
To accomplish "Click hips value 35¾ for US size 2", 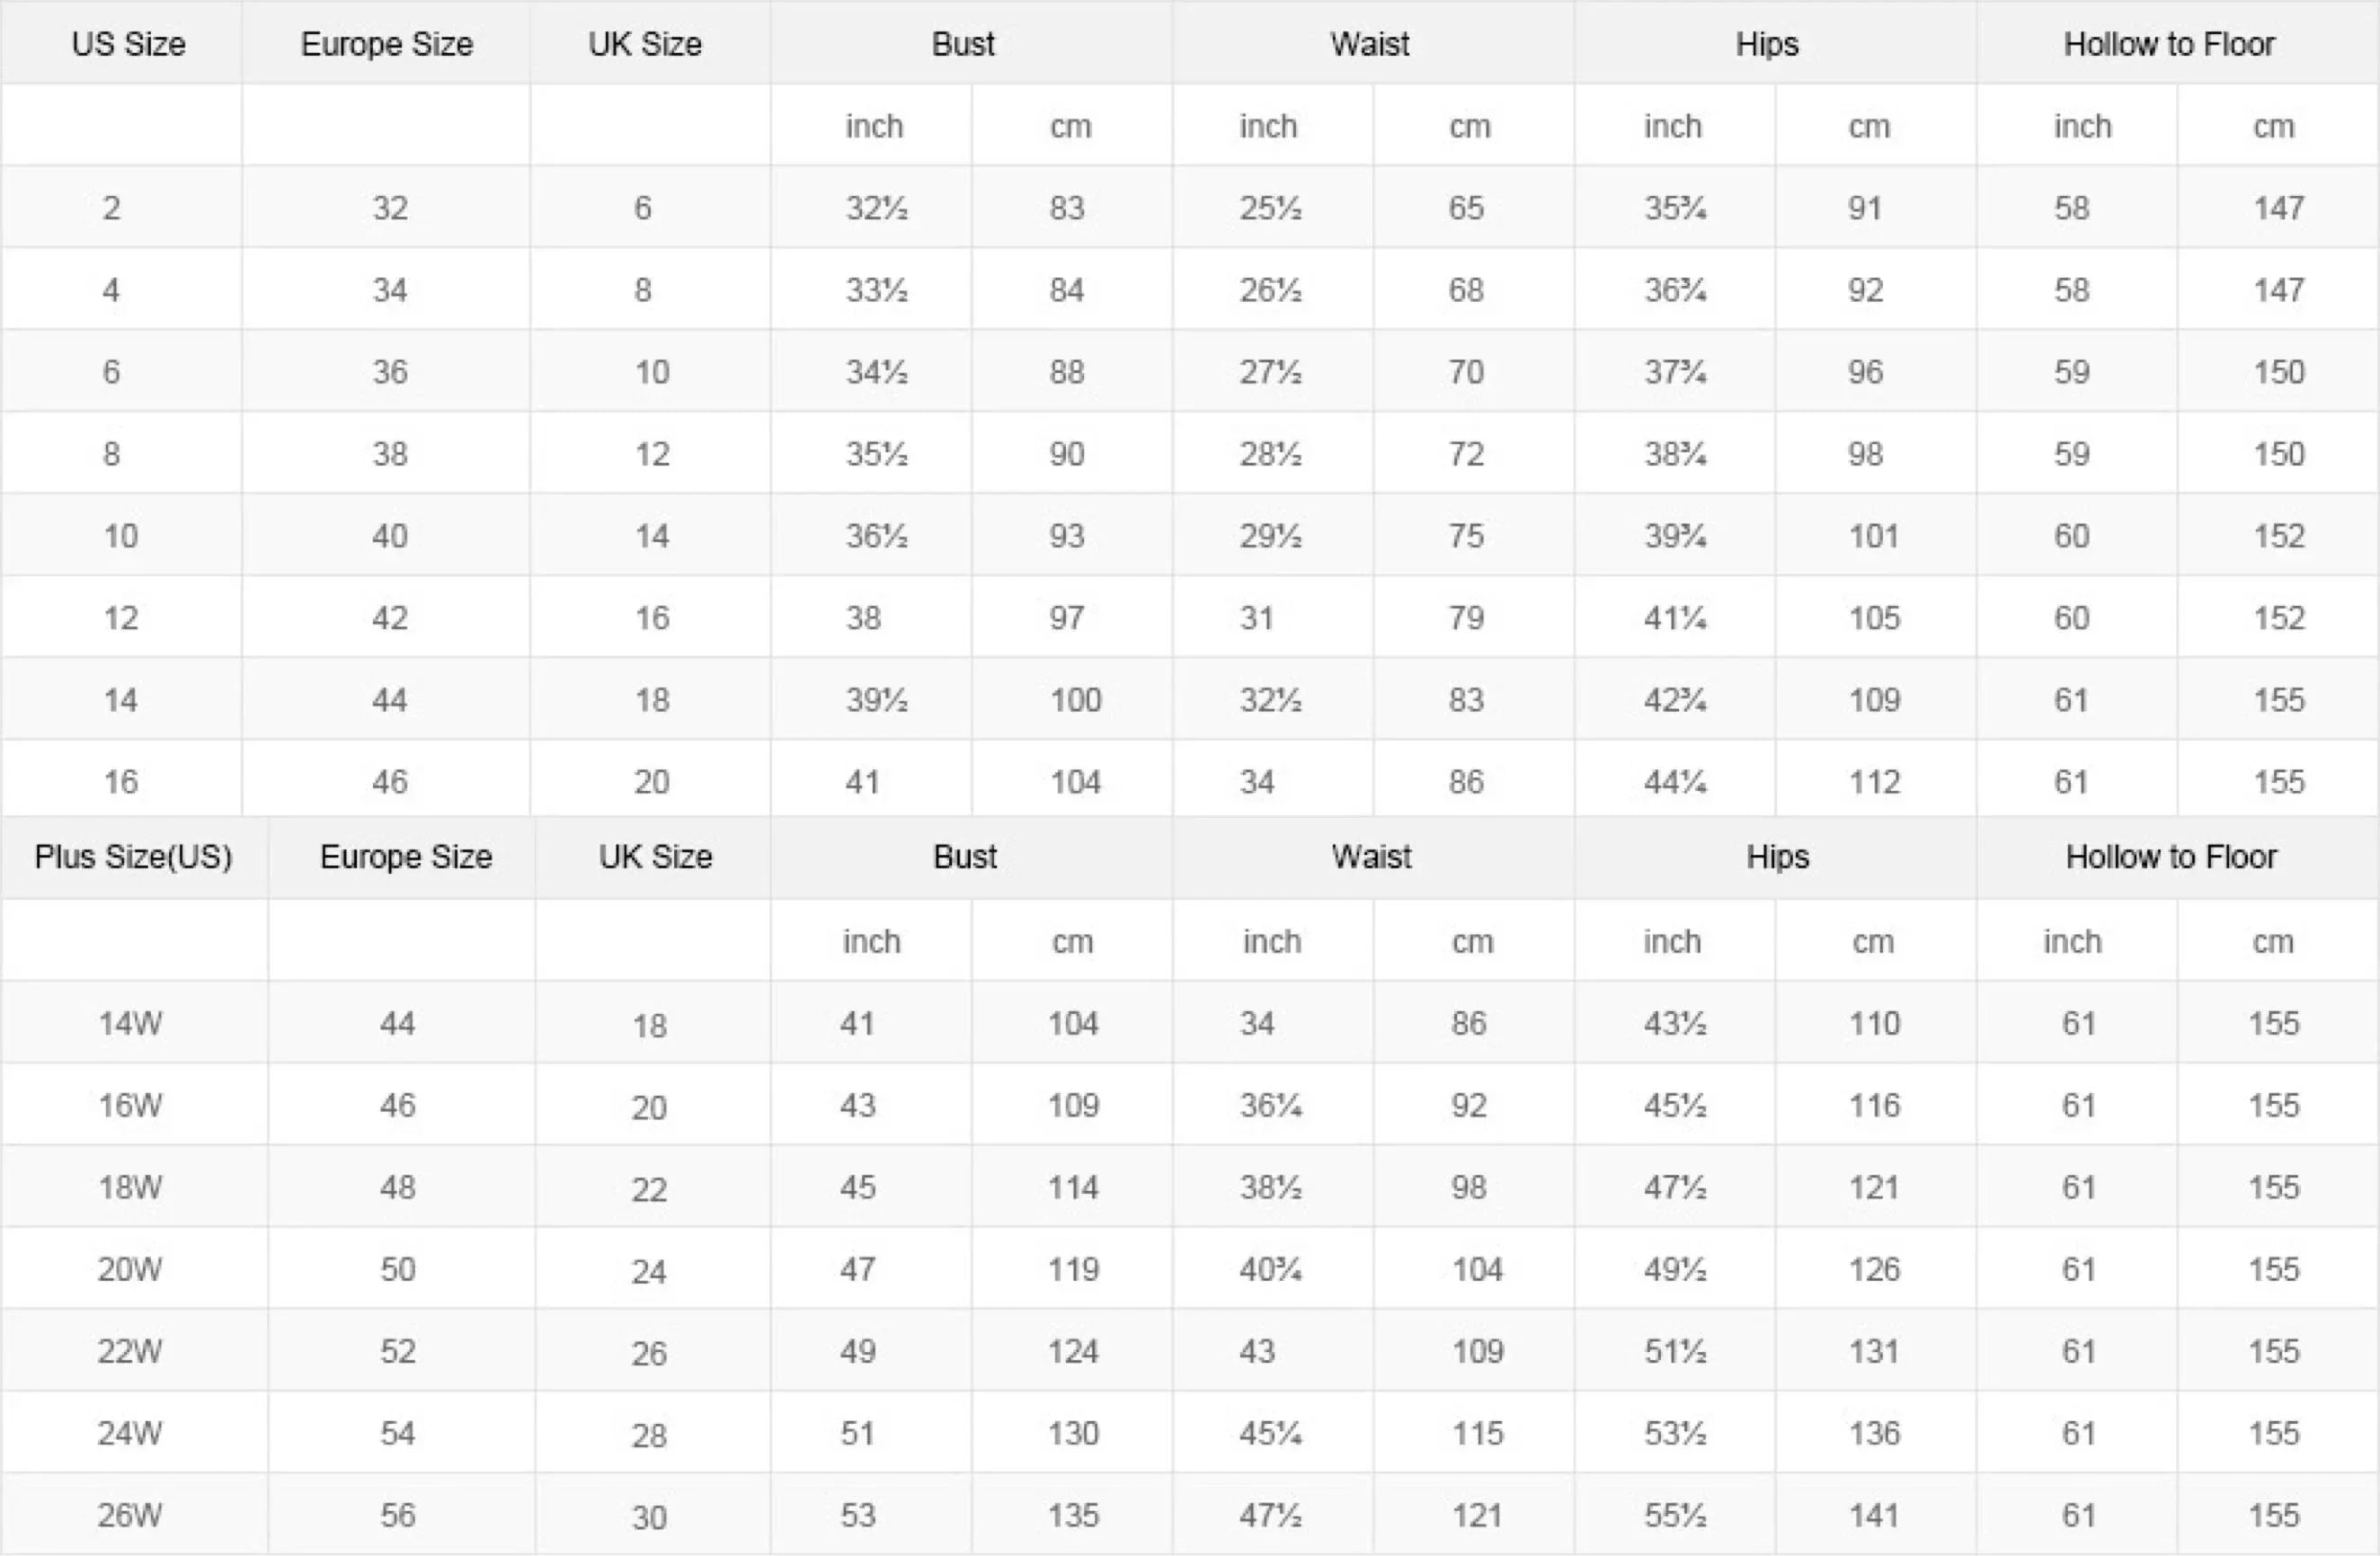I will click(1675, 208).
